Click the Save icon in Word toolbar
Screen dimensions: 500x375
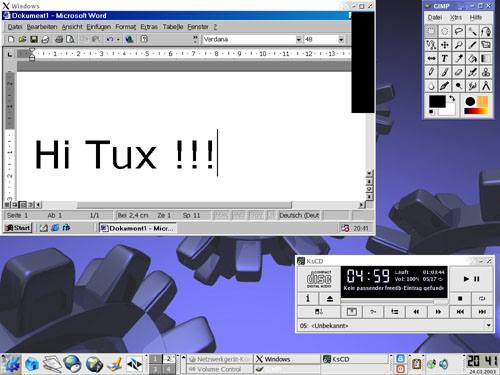click(x=34, y=39)
